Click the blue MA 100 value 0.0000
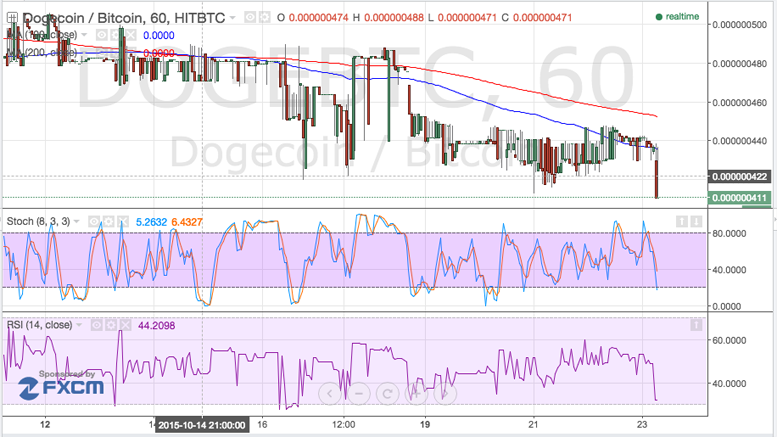 (159, 35)
